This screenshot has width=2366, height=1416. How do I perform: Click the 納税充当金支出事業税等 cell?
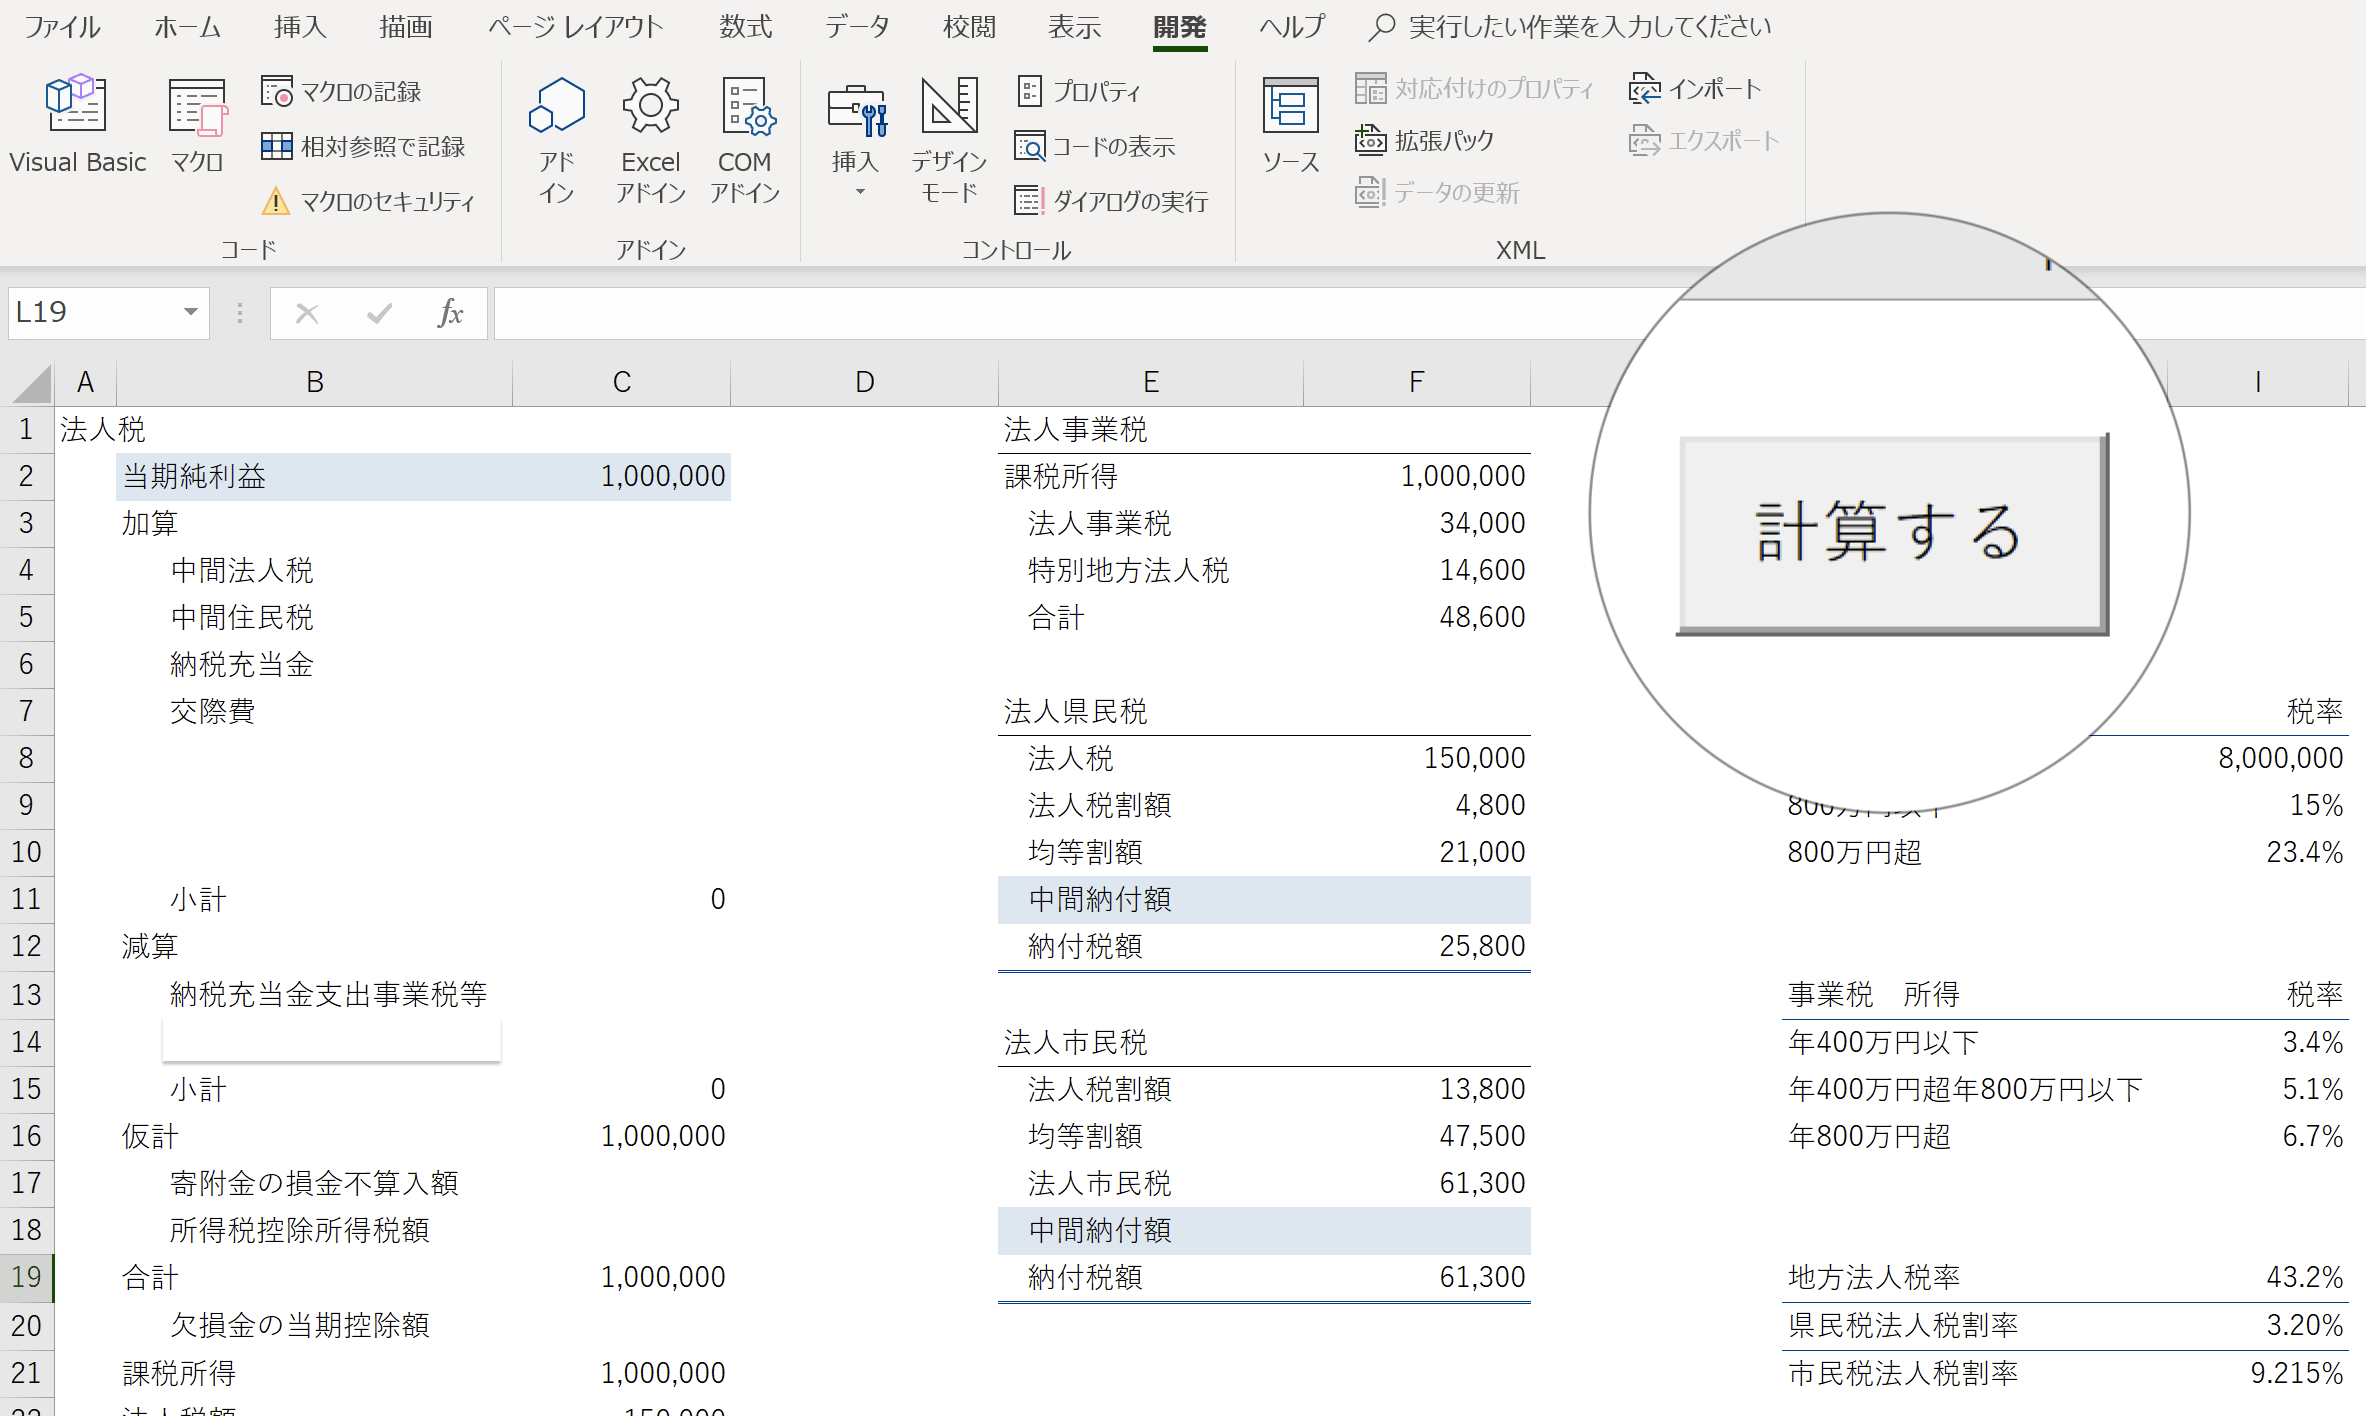328,994
